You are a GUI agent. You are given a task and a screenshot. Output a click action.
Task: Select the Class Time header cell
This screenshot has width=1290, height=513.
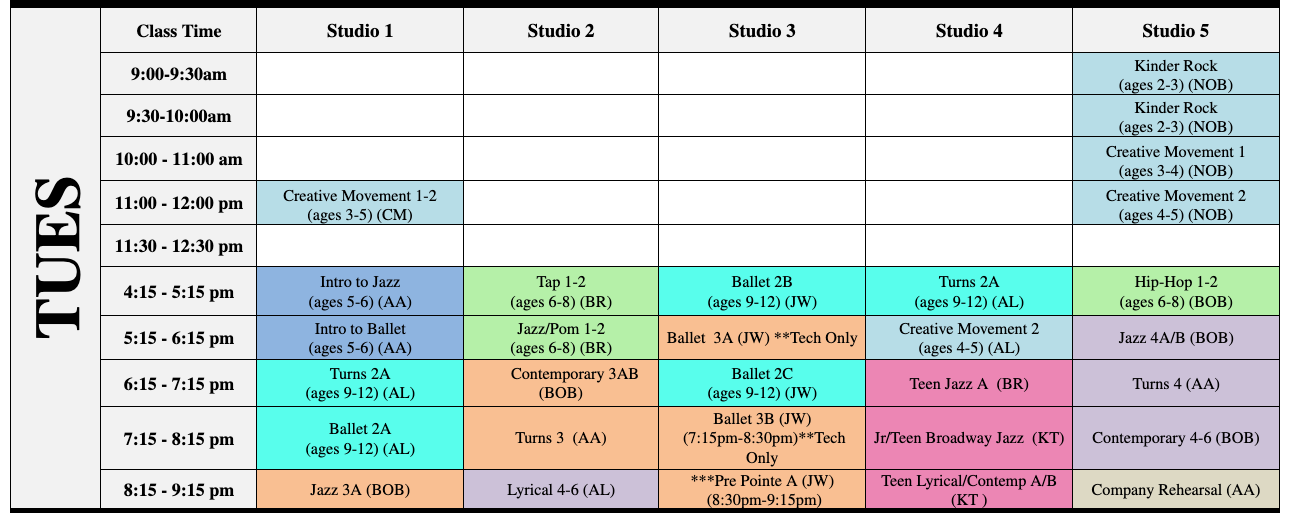click(x=179, y=31)
